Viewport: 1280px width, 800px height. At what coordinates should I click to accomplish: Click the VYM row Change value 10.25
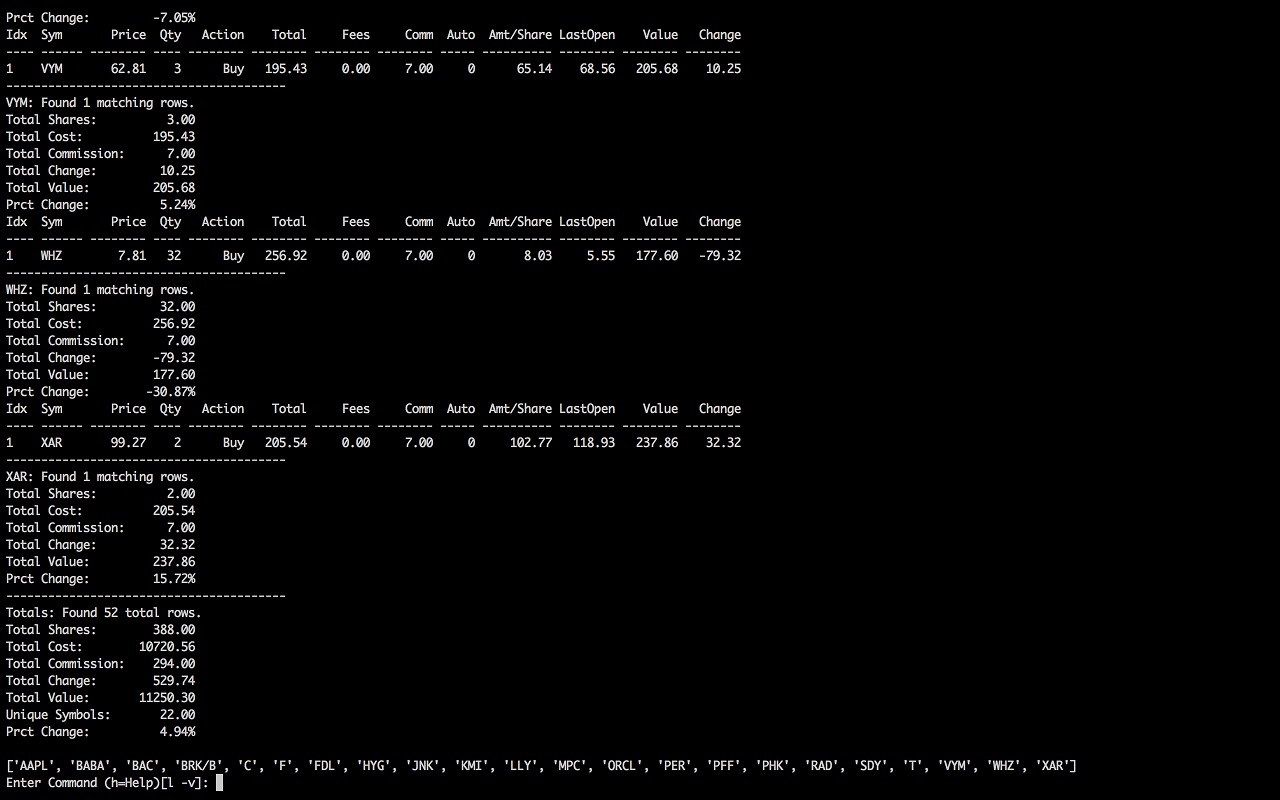723,69
